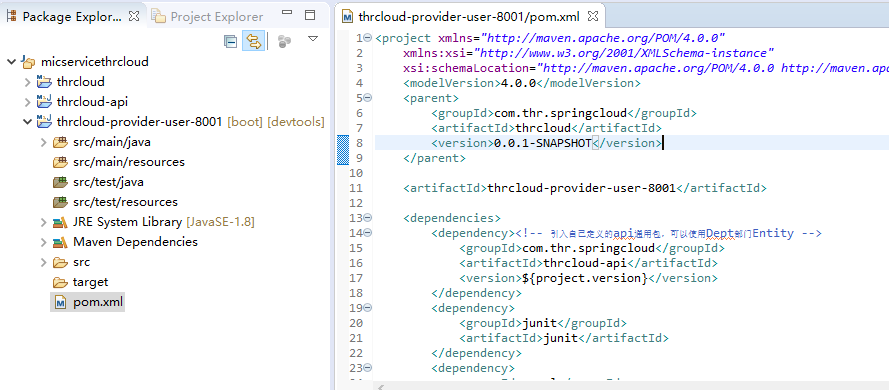Select the target folder item
Image resolution: width=889 pixels, height=390 pixels.
tap(90, 282)
